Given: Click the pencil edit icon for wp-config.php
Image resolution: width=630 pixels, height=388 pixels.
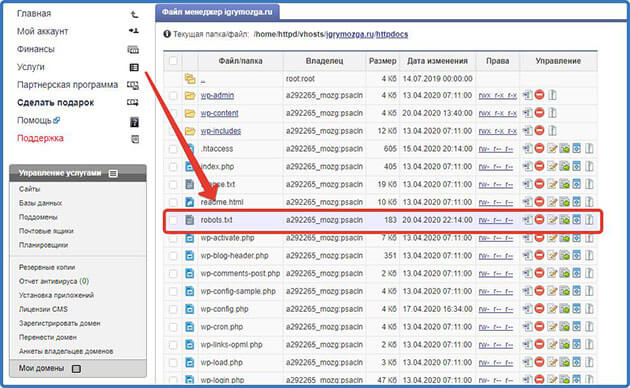Looking at the screenshot, I should pos(552,309).
